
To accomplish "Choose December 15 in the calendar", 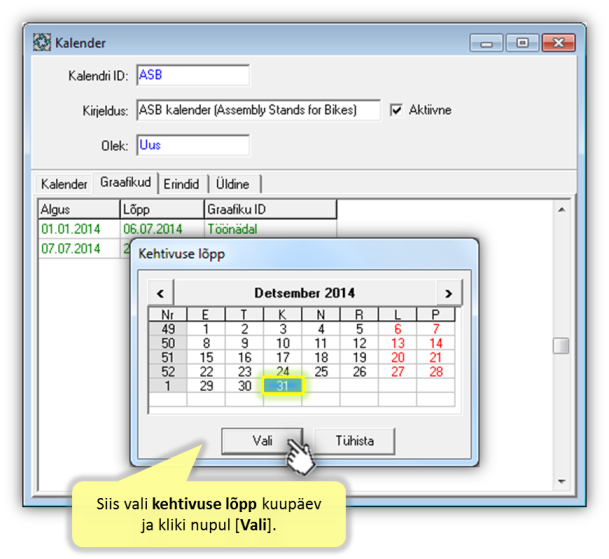I will tap(206, 357).
